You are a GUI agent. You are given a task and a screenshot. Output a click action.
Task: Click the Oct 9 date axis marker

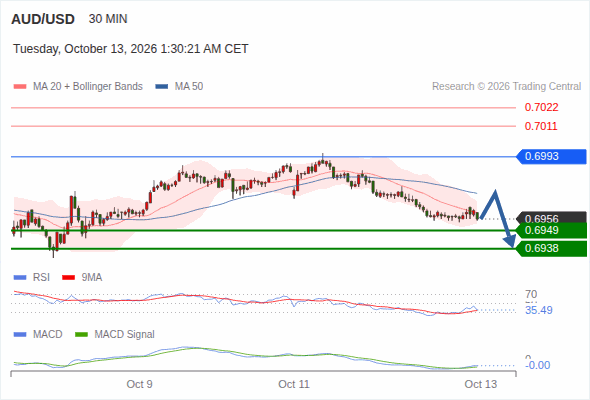click(x=139, y=384)
